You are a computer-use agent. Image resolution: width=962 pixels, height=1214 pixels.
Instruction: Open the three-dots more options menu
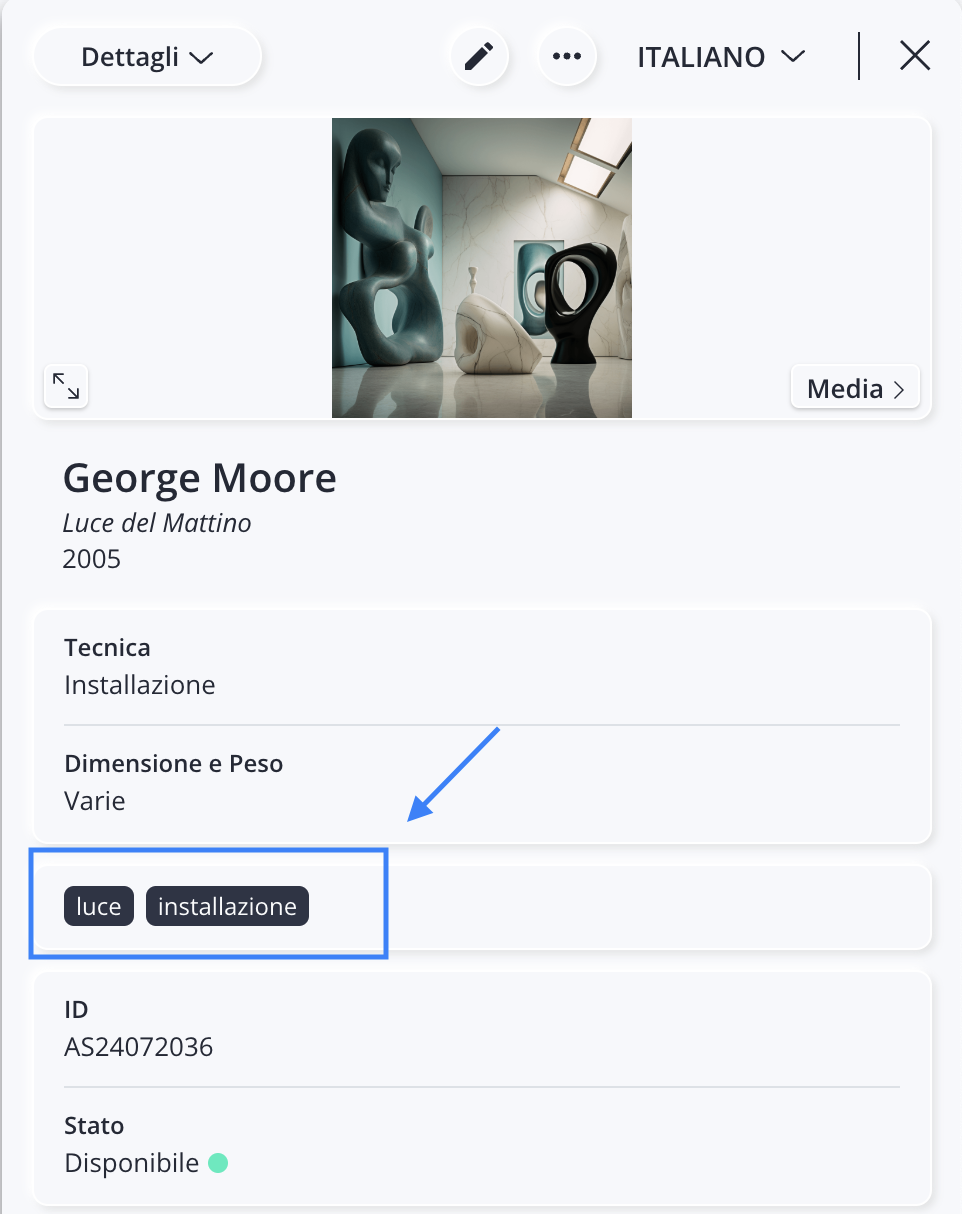click(x=567, y=57)
